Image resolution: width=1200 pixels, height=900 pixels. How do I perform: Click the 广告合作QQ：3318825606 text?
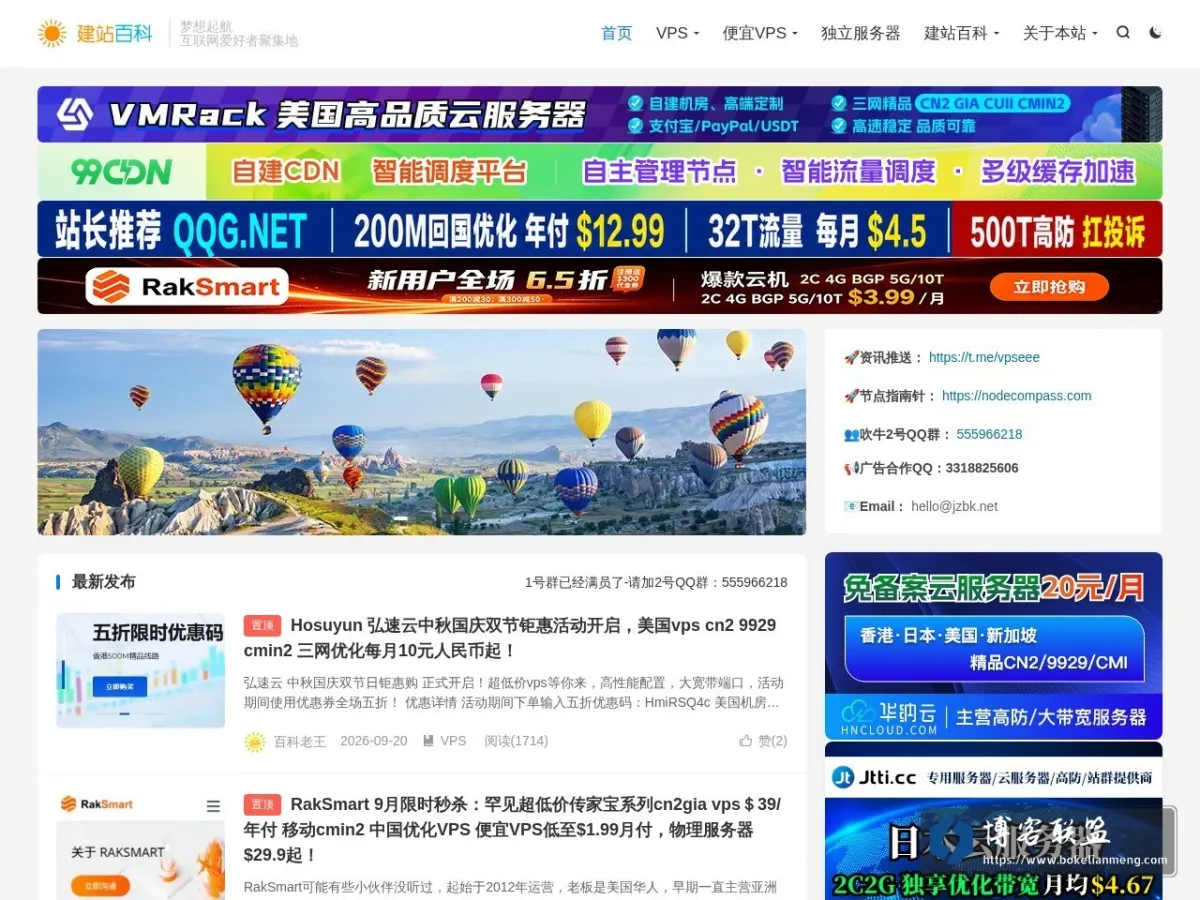point(939,468)
